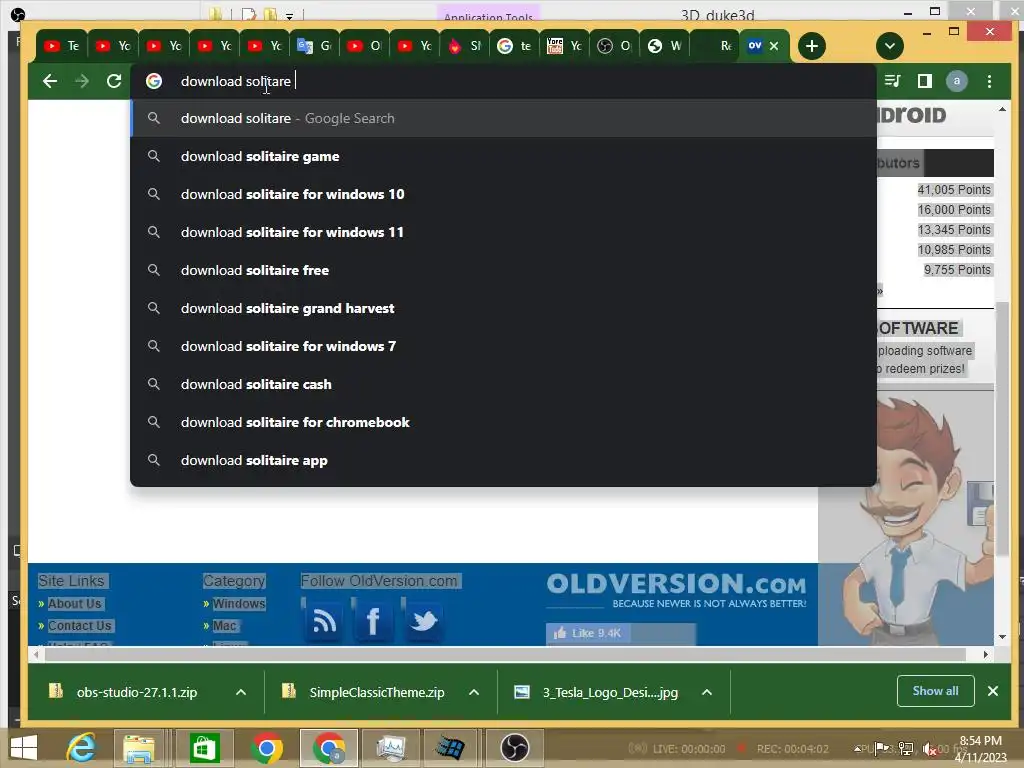The height and width of the screenshot is (768, 1024).
Task: Click the Facebook Like 9.4K button
Action: click(588, 633)
